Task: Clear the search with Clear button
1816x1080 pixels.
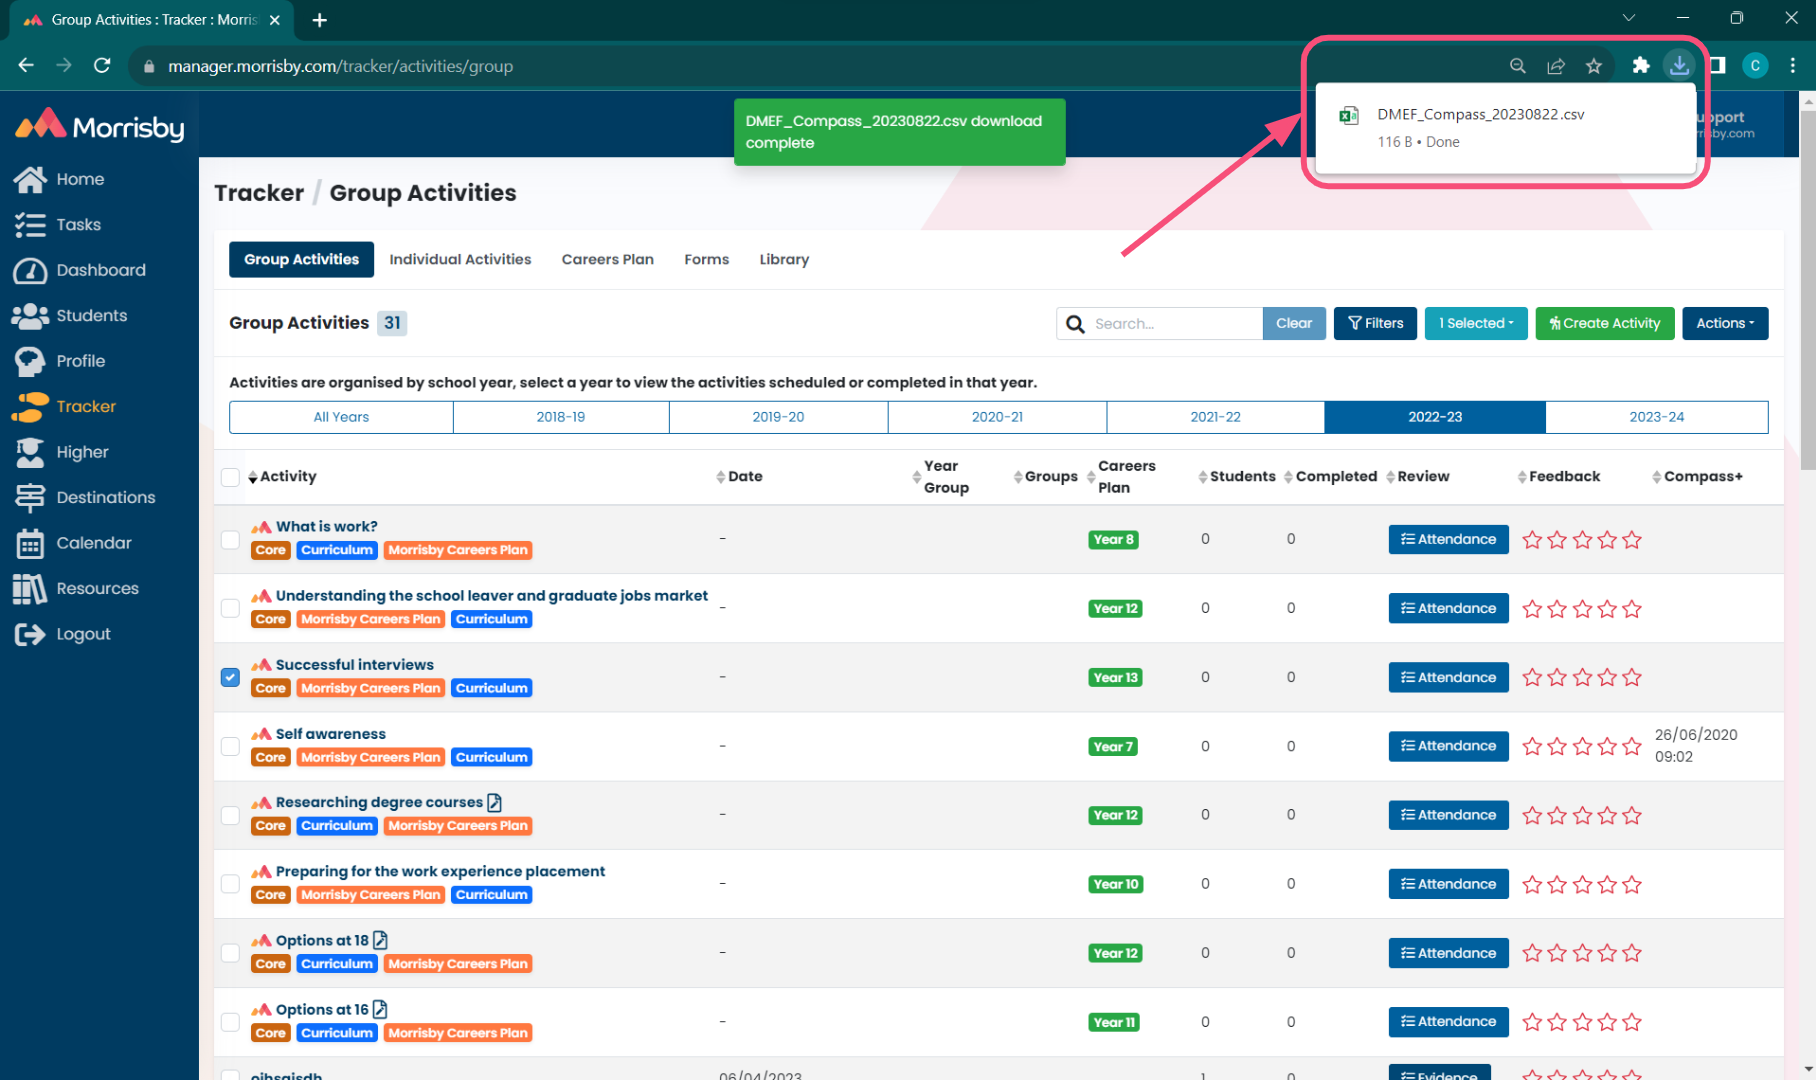Action: (1294, 323)
